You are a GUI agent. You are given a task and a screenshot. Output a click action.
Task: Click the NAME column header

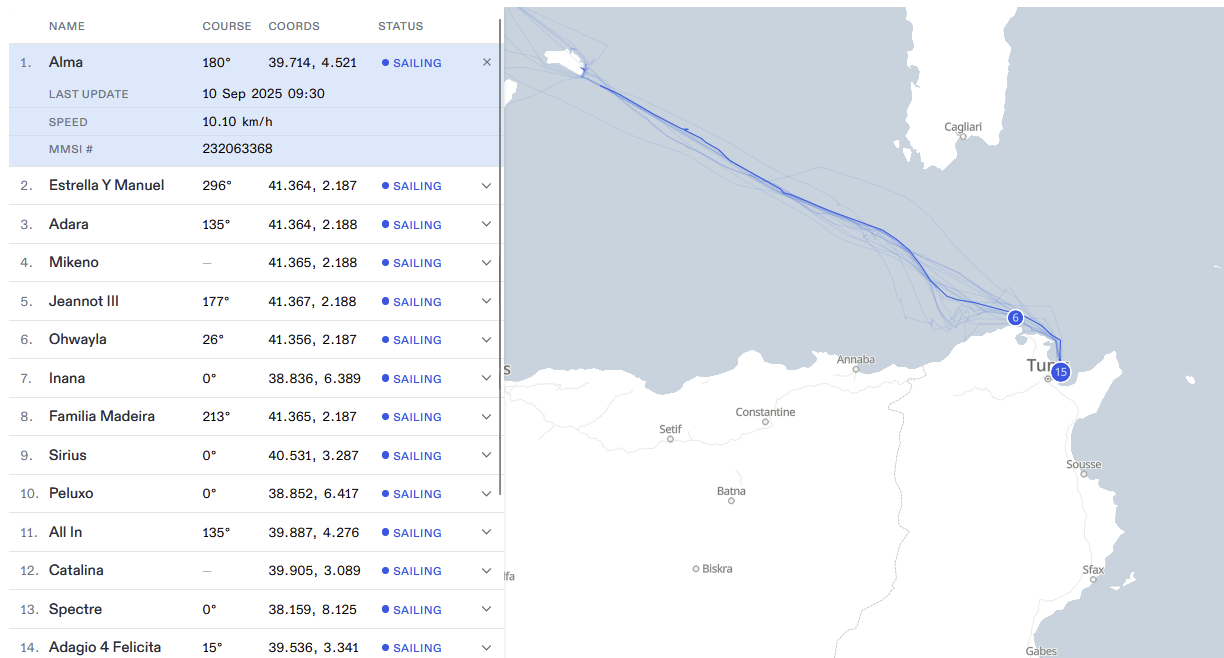[67, 26]
